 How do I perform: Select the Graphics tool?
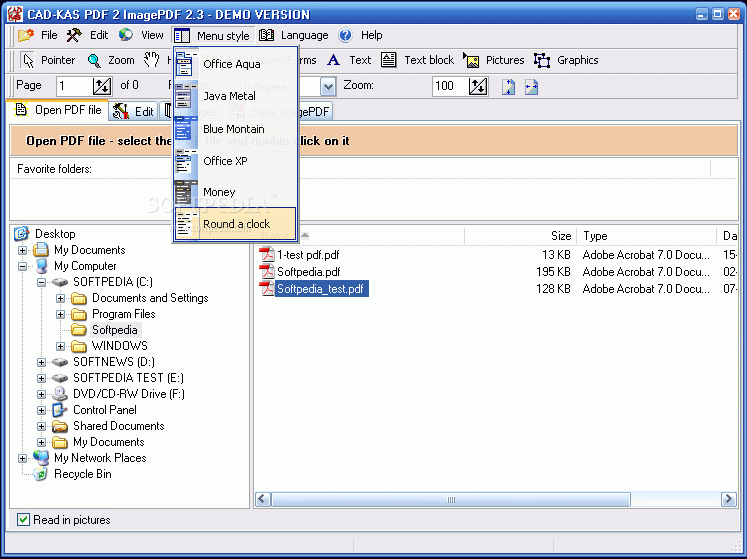tap(566, 60)
